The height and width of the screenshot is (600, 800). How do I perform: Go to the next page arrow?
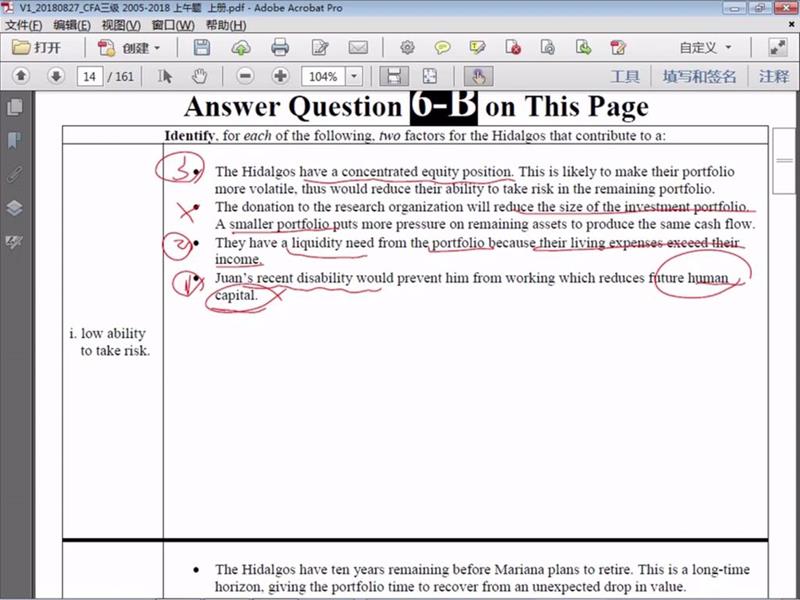coord(56,76)
